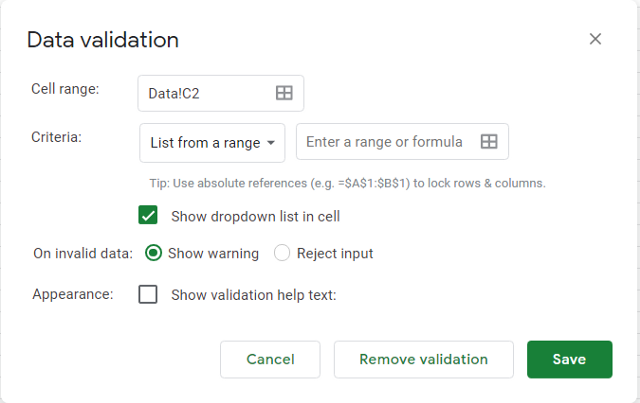Choose the 'Reject input' radio option
Screen dimensions: 640x403
click(282, 253)
